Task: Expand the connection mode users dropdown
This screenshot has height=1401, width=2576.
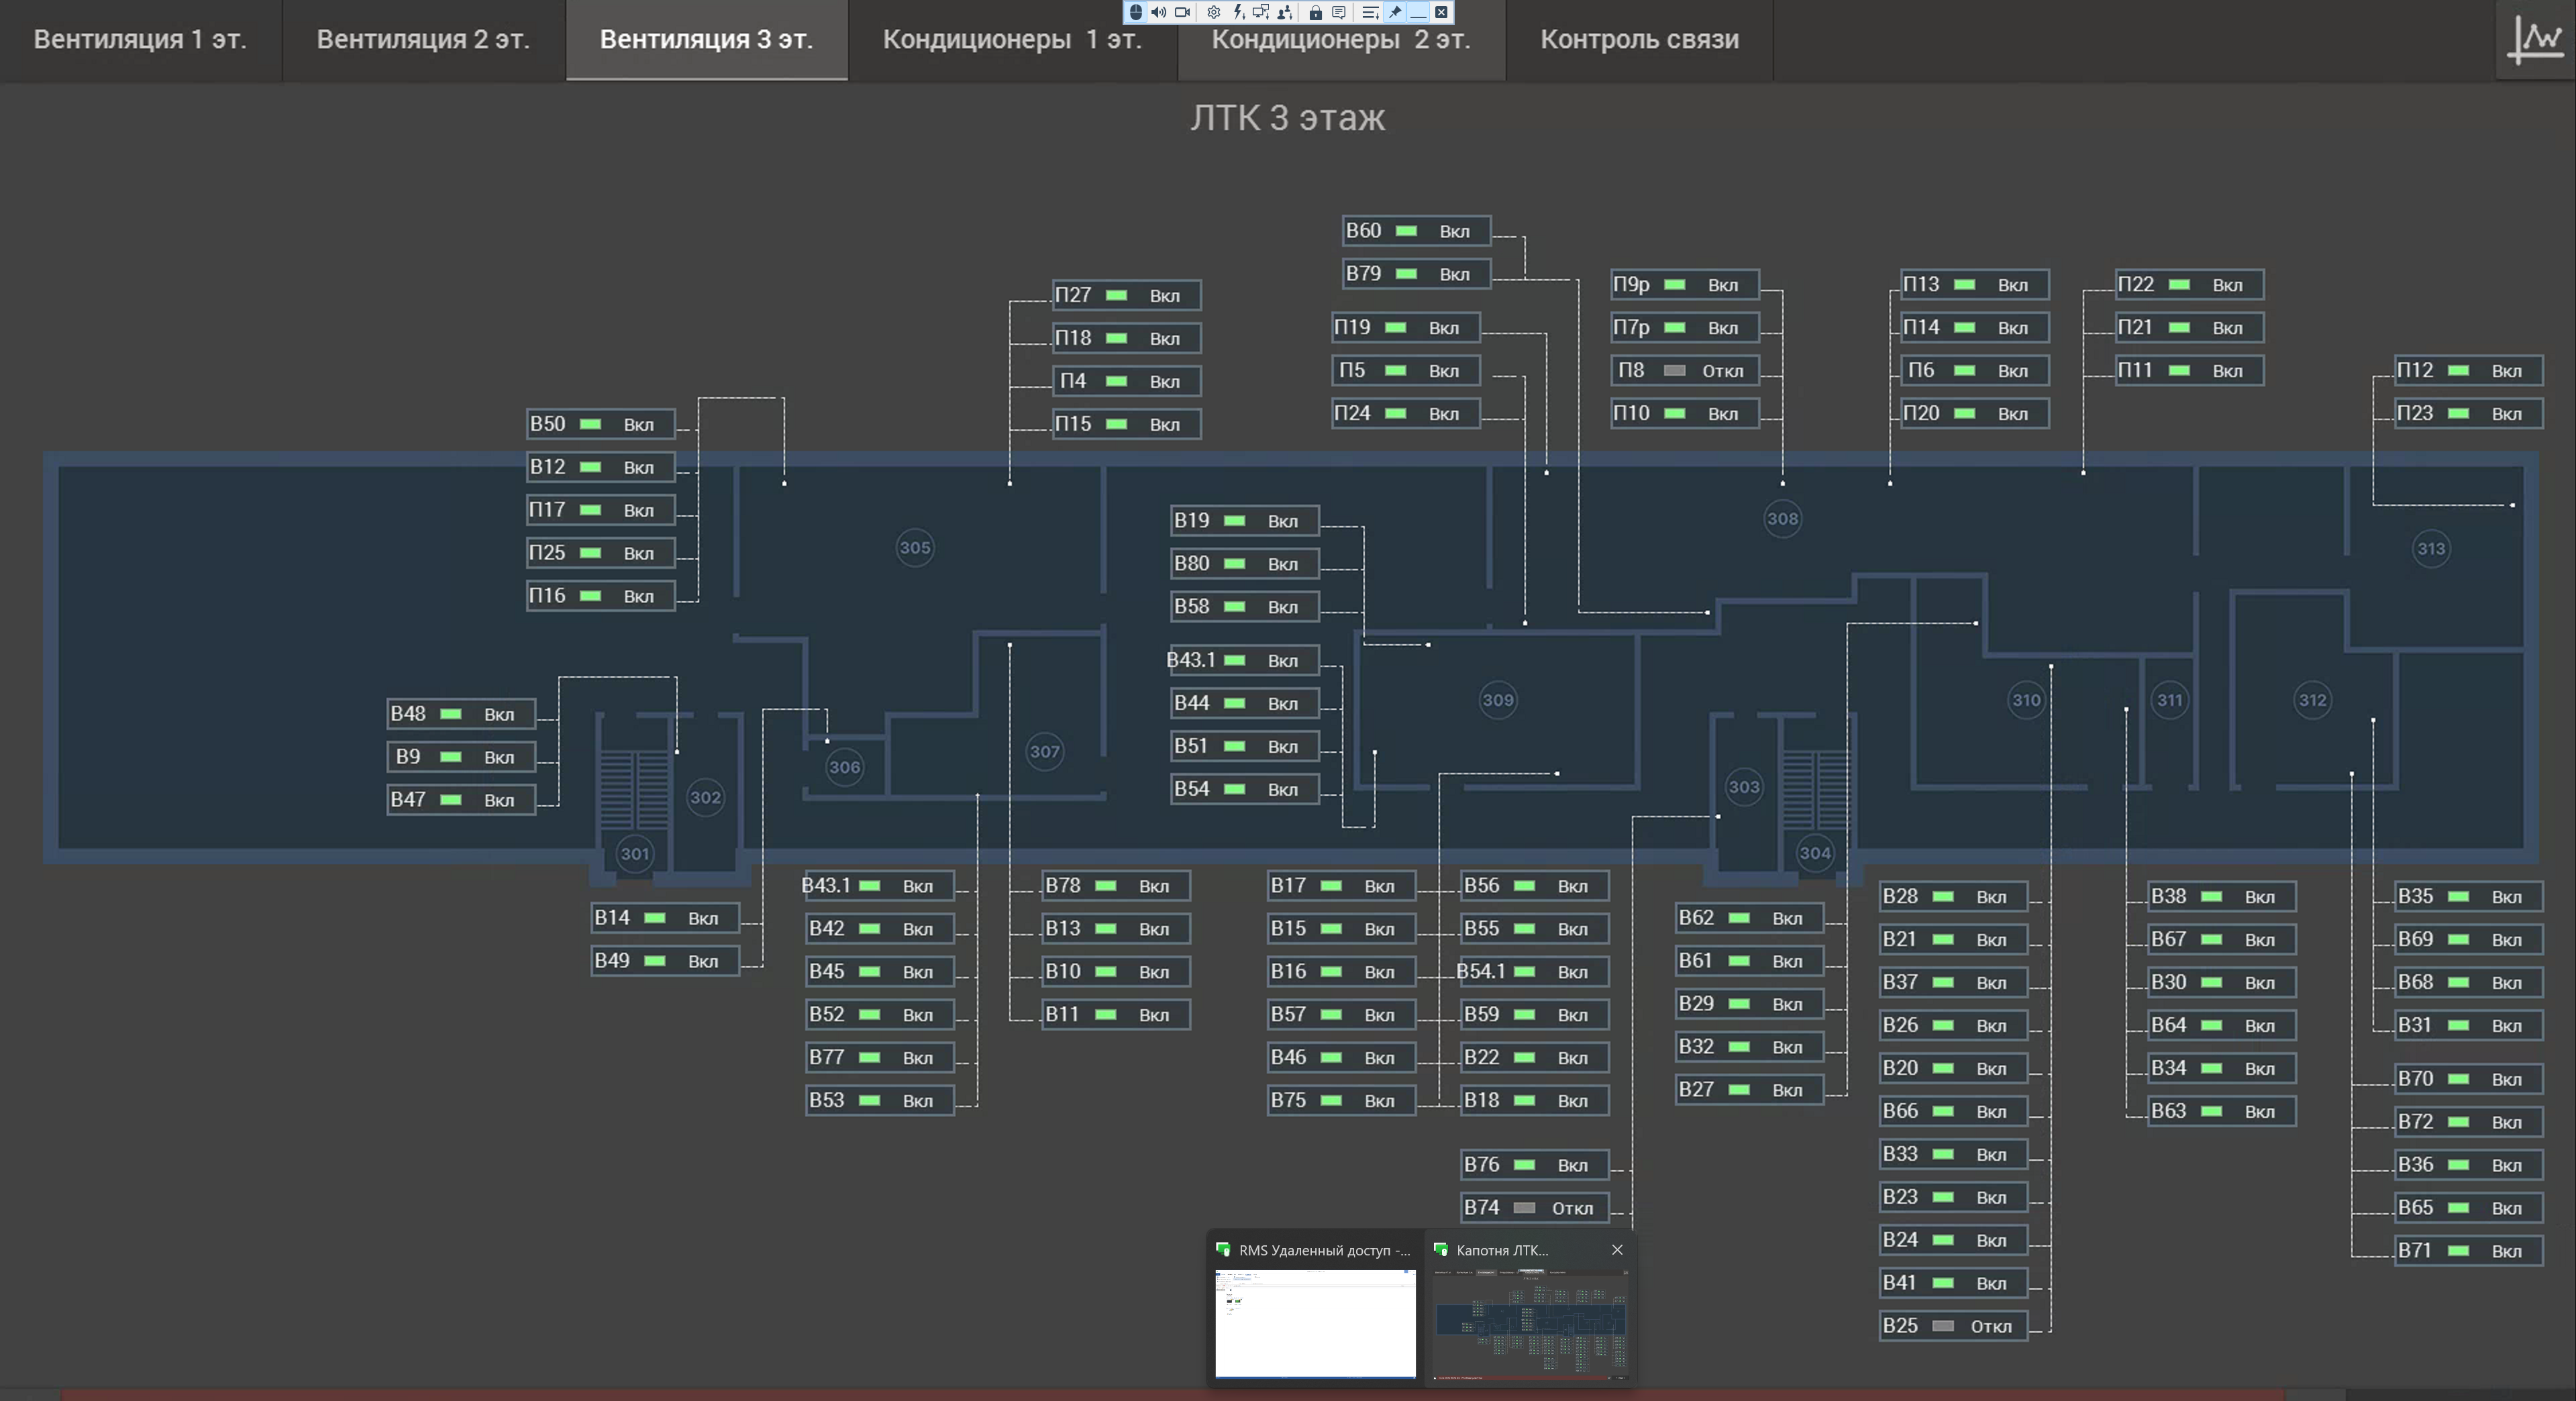Action: 1285,12
